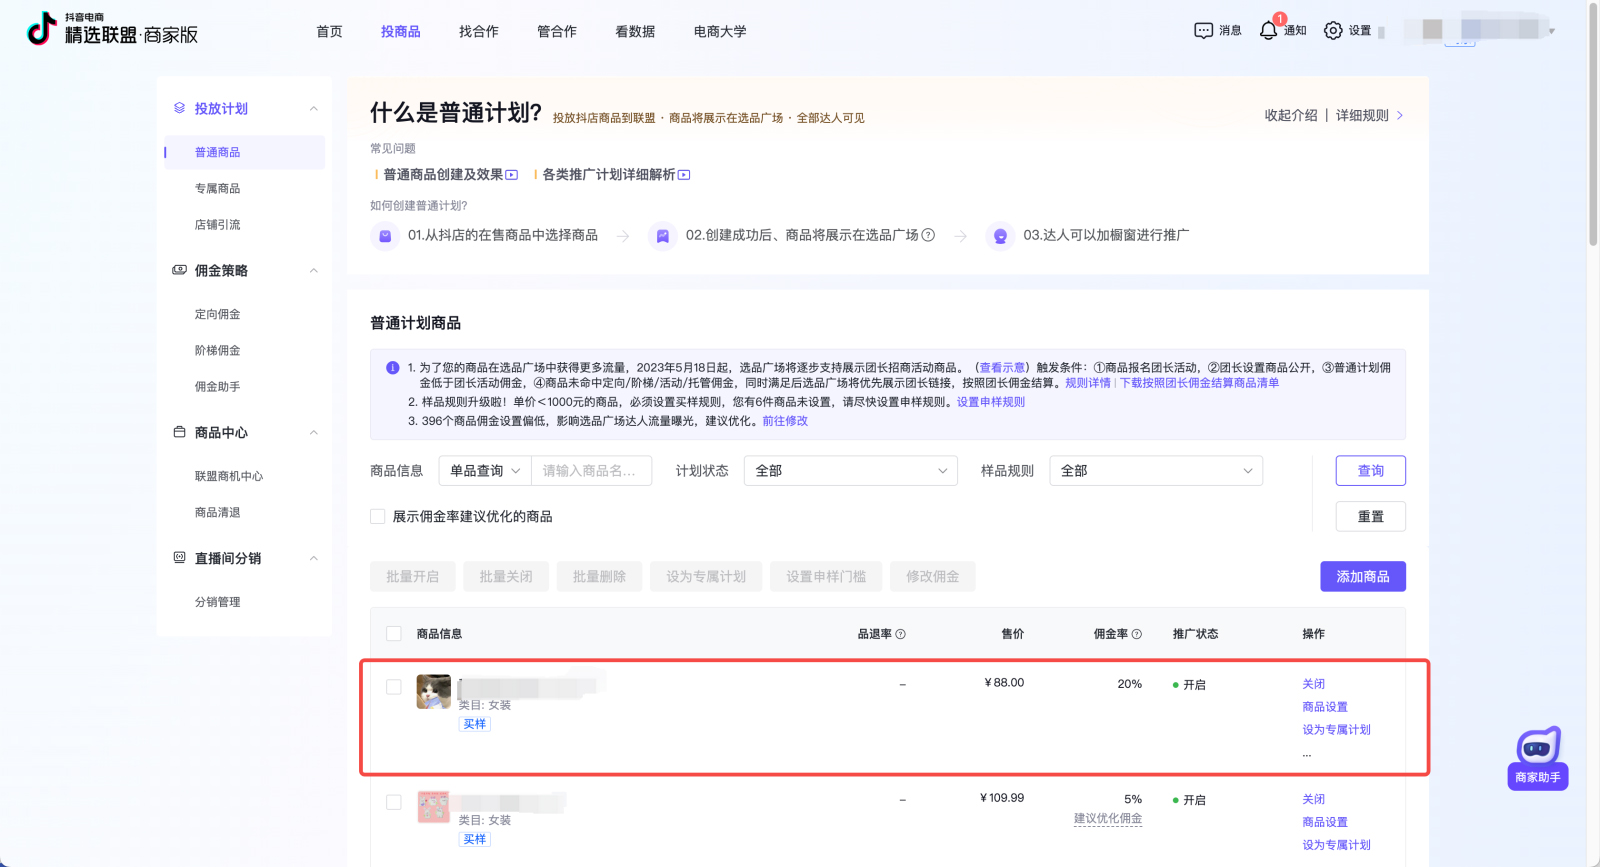Screen dimensions: 1600x867
Task: Click the 商品中心 box icon
Action: pyautogui.click(x=180, y=432)
